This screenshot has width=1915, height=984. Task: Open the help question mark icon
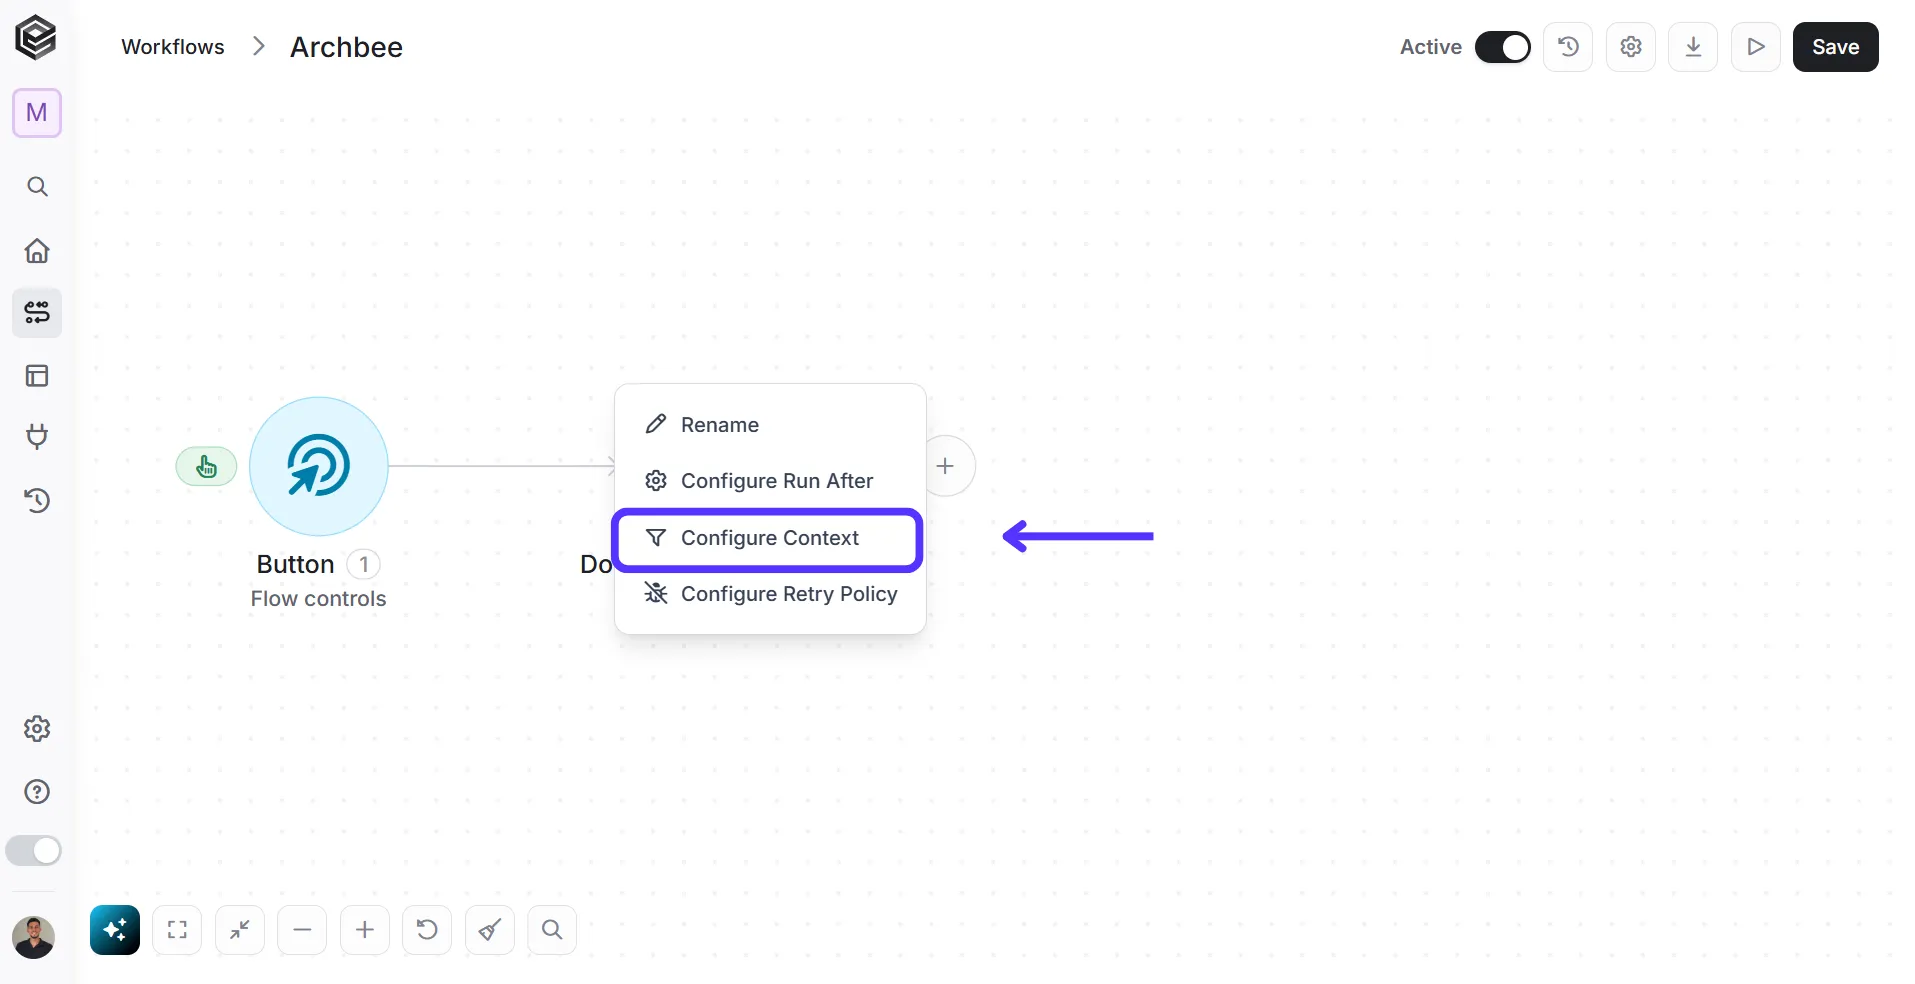tap(37, 792)
